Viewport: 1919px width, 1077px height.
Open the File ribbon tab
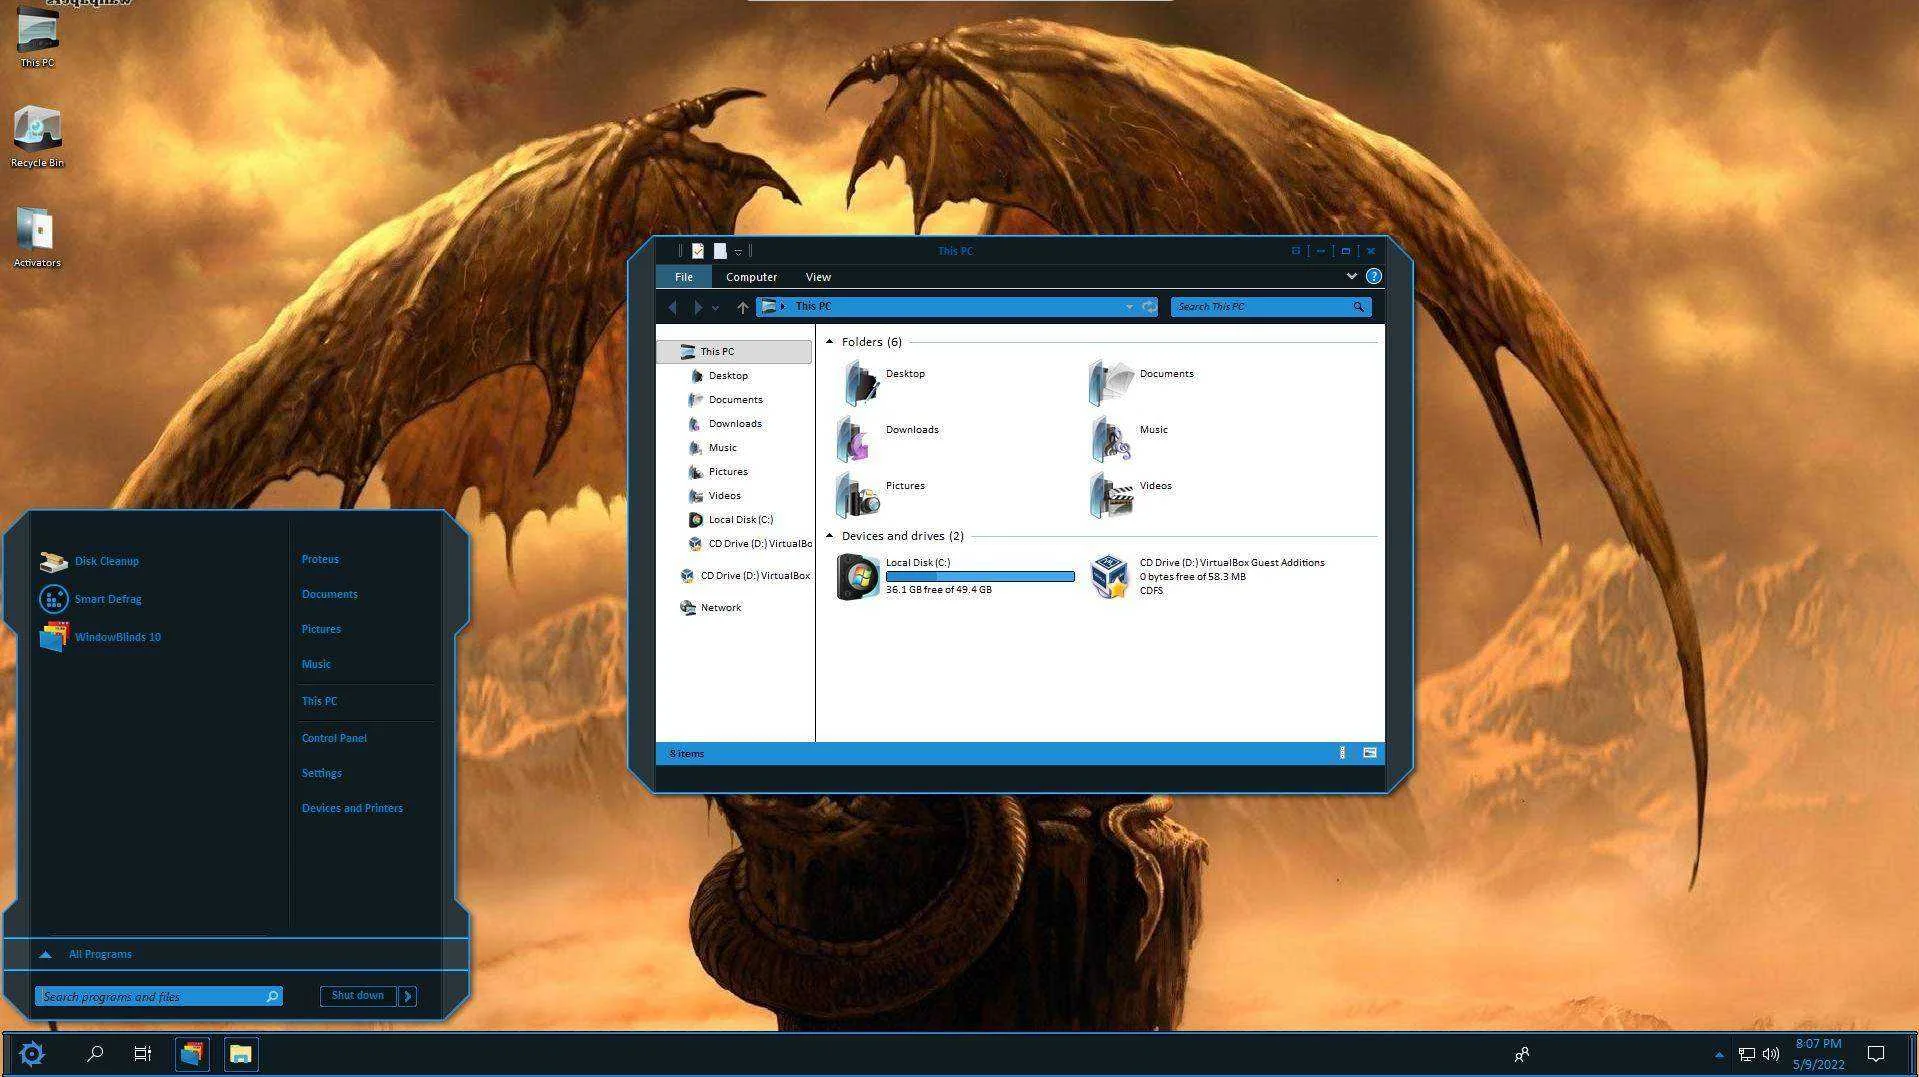pos(684,277)
